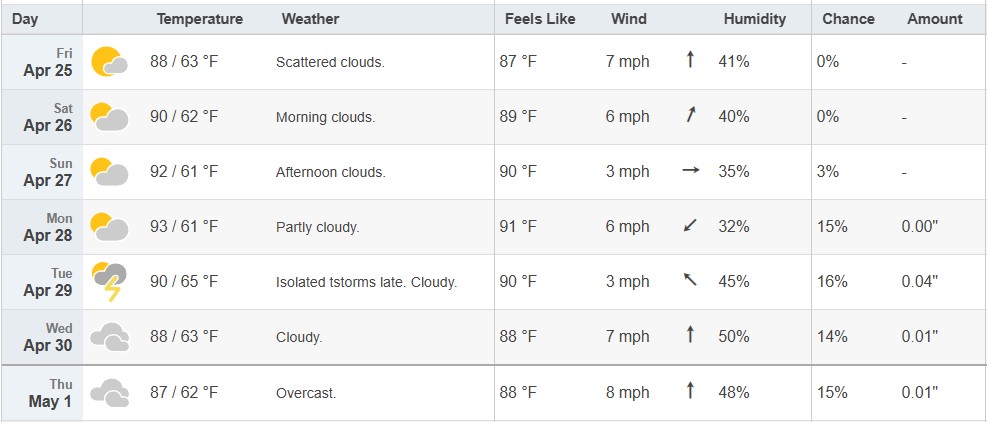This screenshot has height=422, width=987.
Task: Click the Amount column header
Action: pyautogui.click(x=935, y=19)
